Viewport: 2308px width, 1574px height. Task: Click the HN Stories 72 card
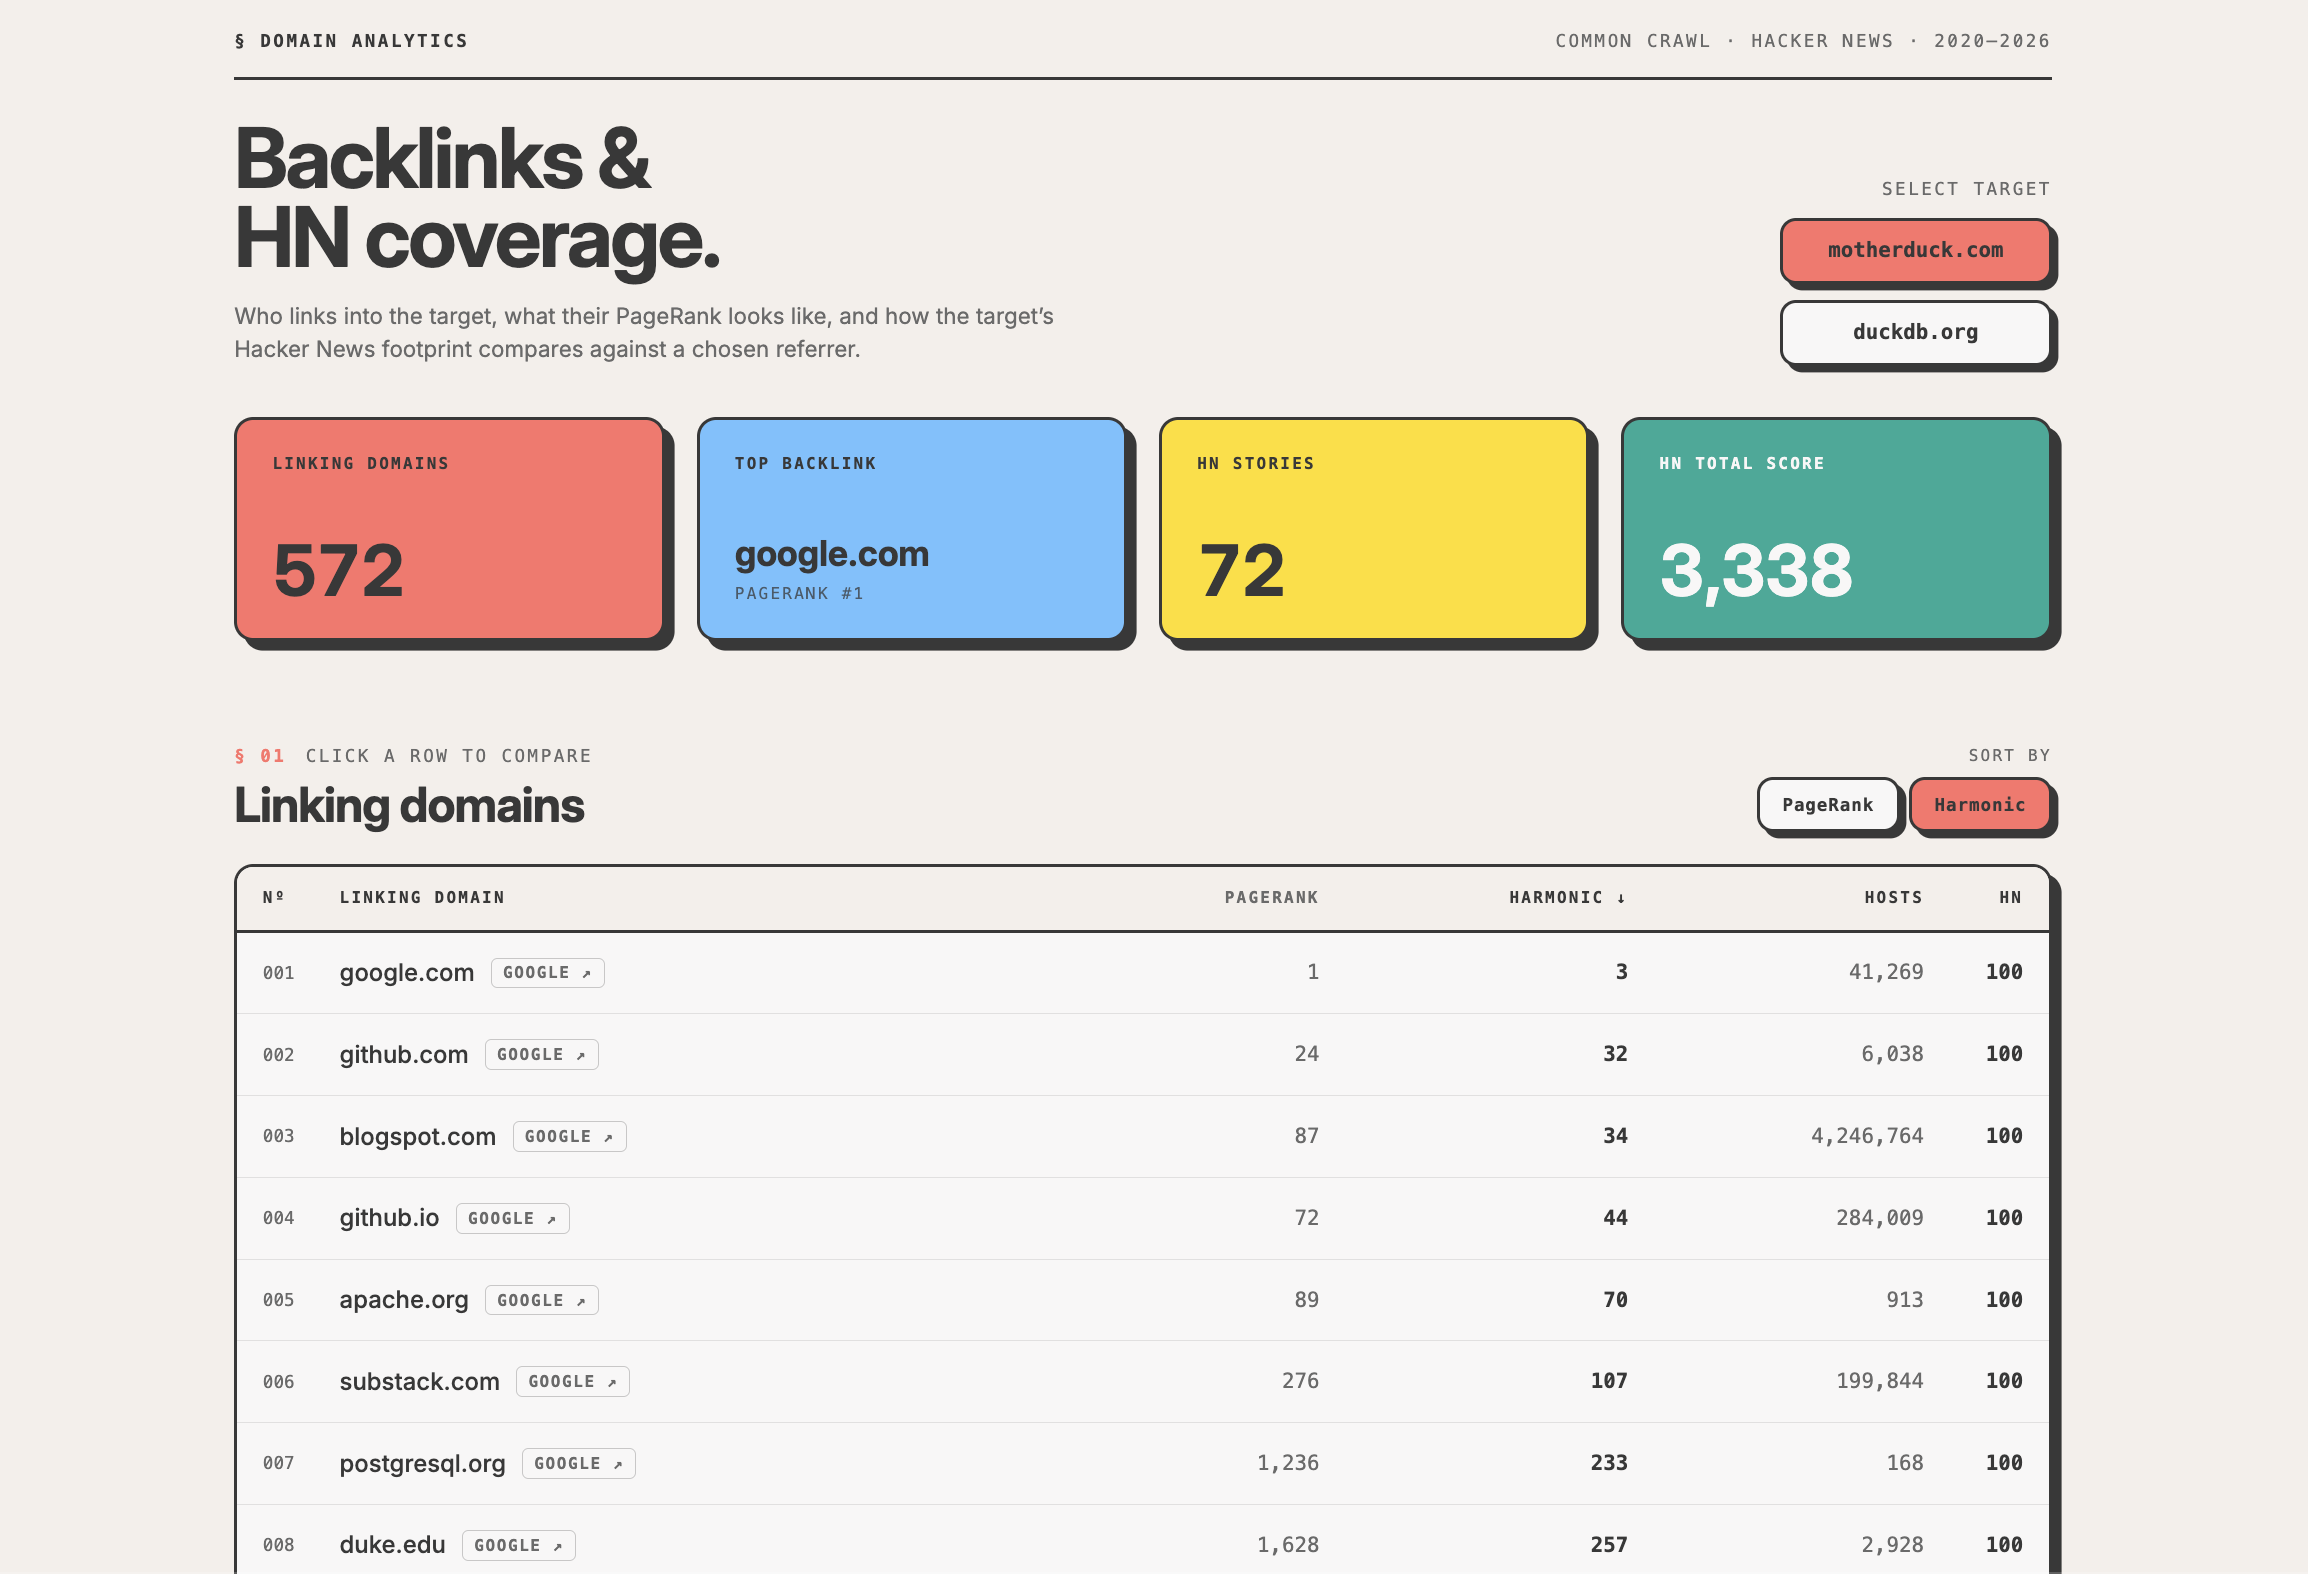click(1373, 529)
